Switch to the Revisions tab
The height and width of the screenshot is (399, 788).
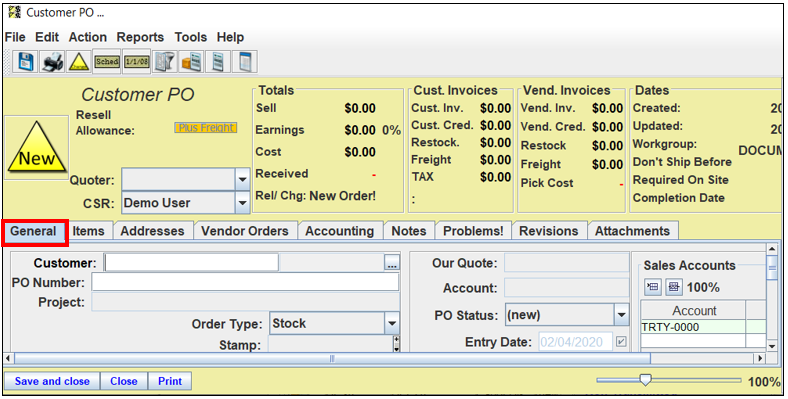(x=549, y=231)
